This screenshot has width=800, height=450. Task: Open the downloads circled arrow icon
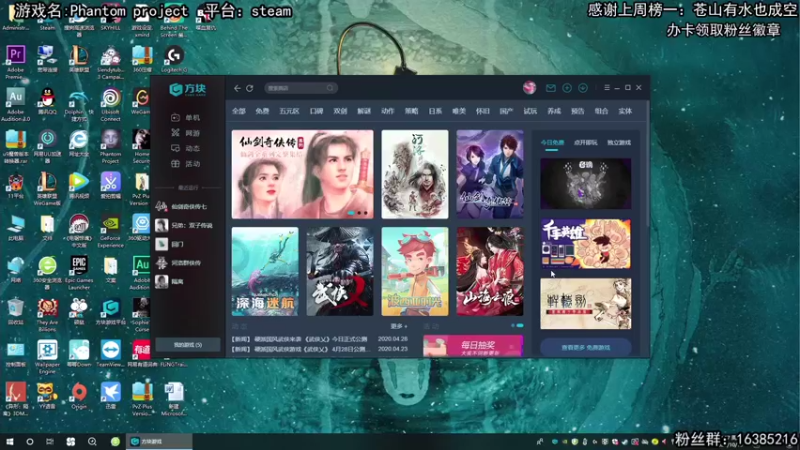583,88
